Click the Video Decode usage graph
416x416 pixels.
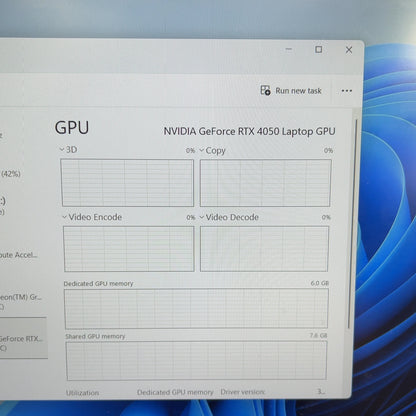pos(264,249)
